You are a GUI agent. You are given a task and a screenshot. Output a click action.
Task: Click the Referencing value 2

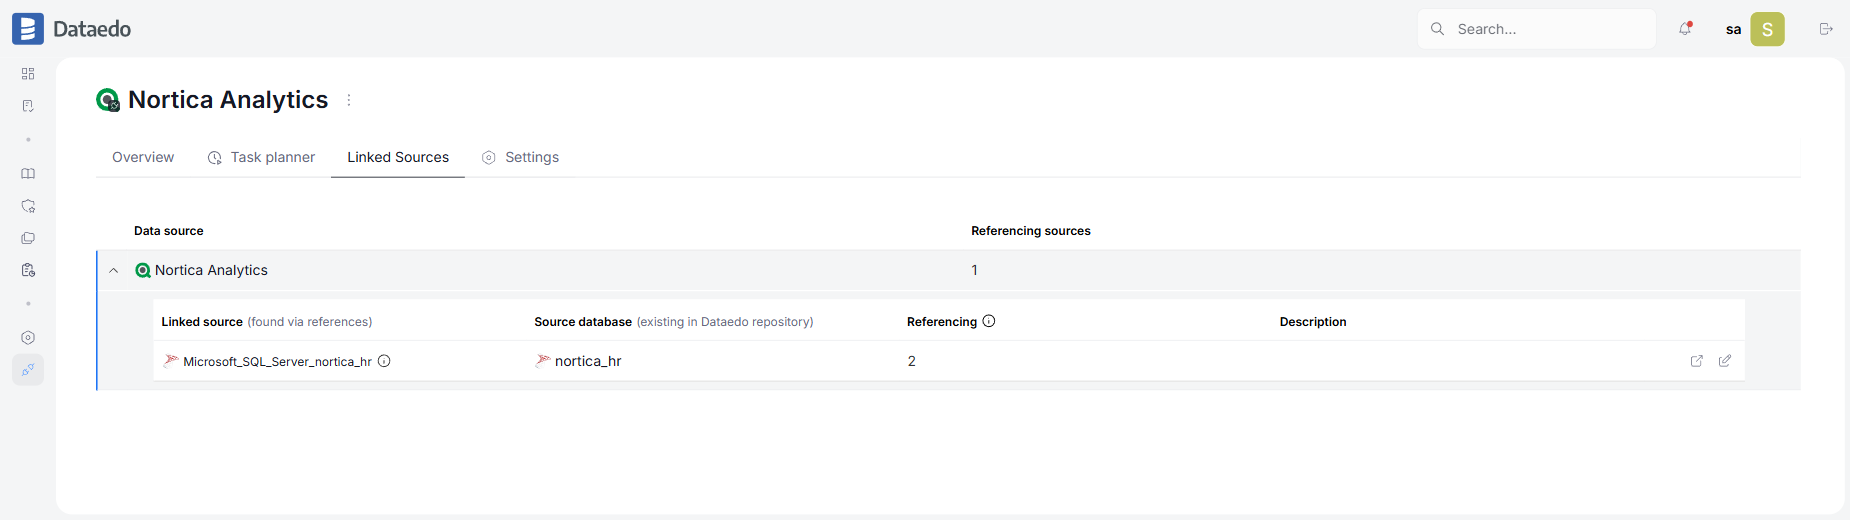pos(912,361)
